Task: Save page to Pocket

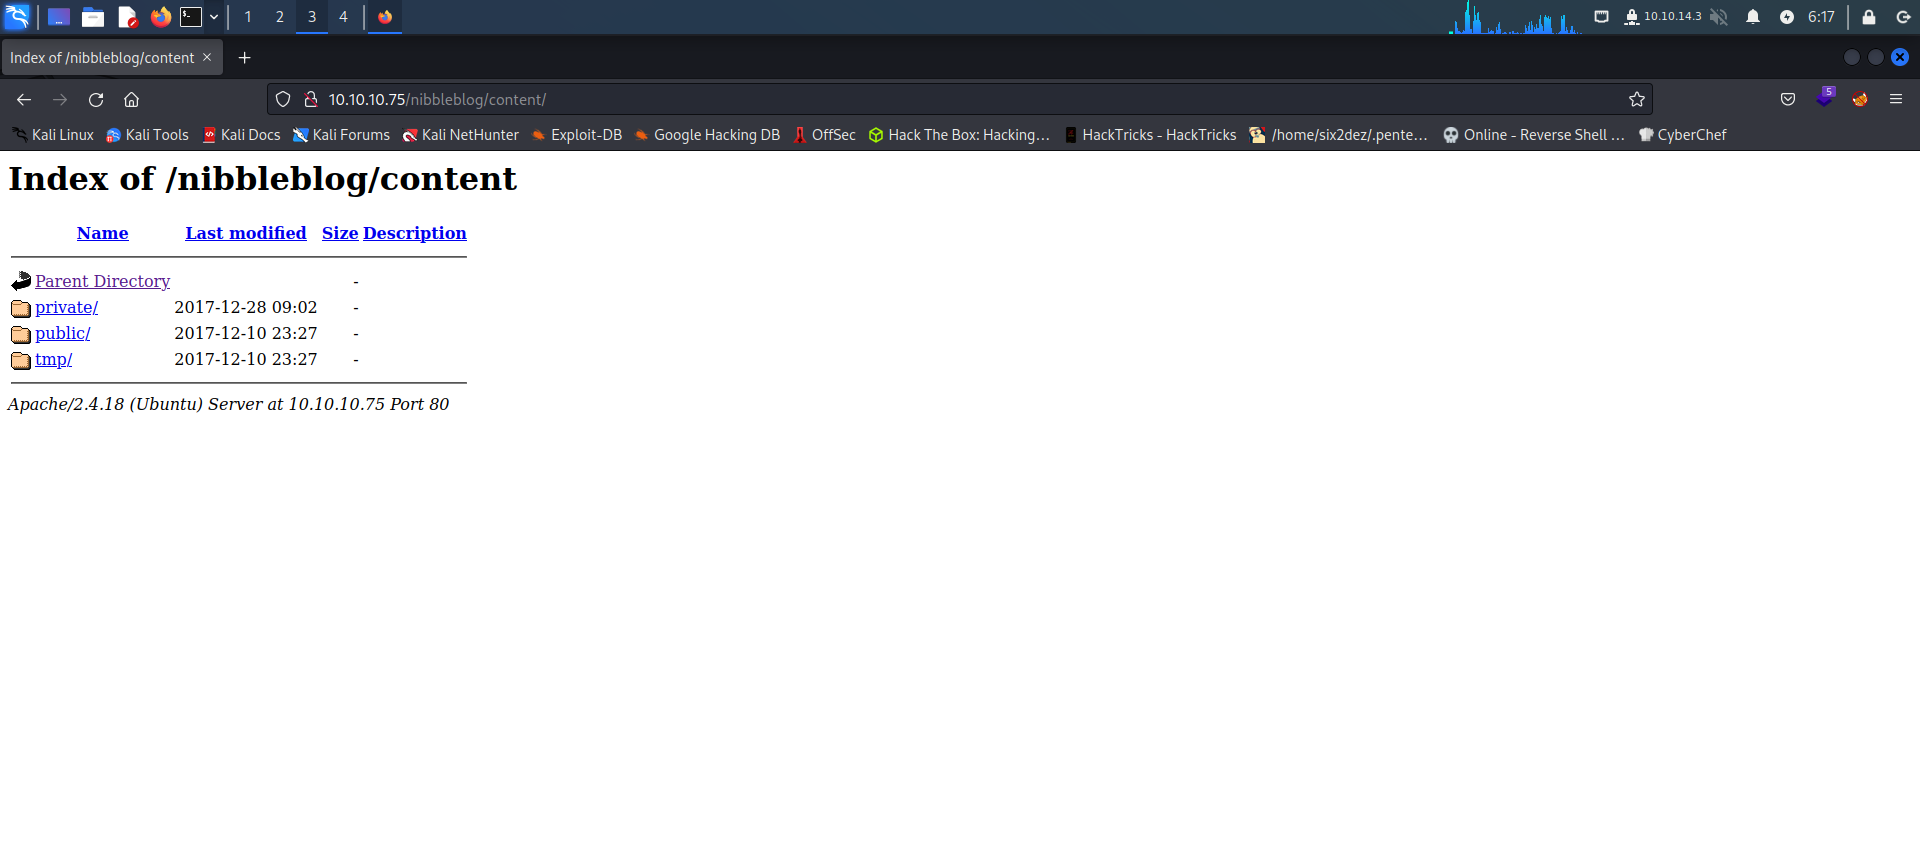Action: click(1788, 100)
